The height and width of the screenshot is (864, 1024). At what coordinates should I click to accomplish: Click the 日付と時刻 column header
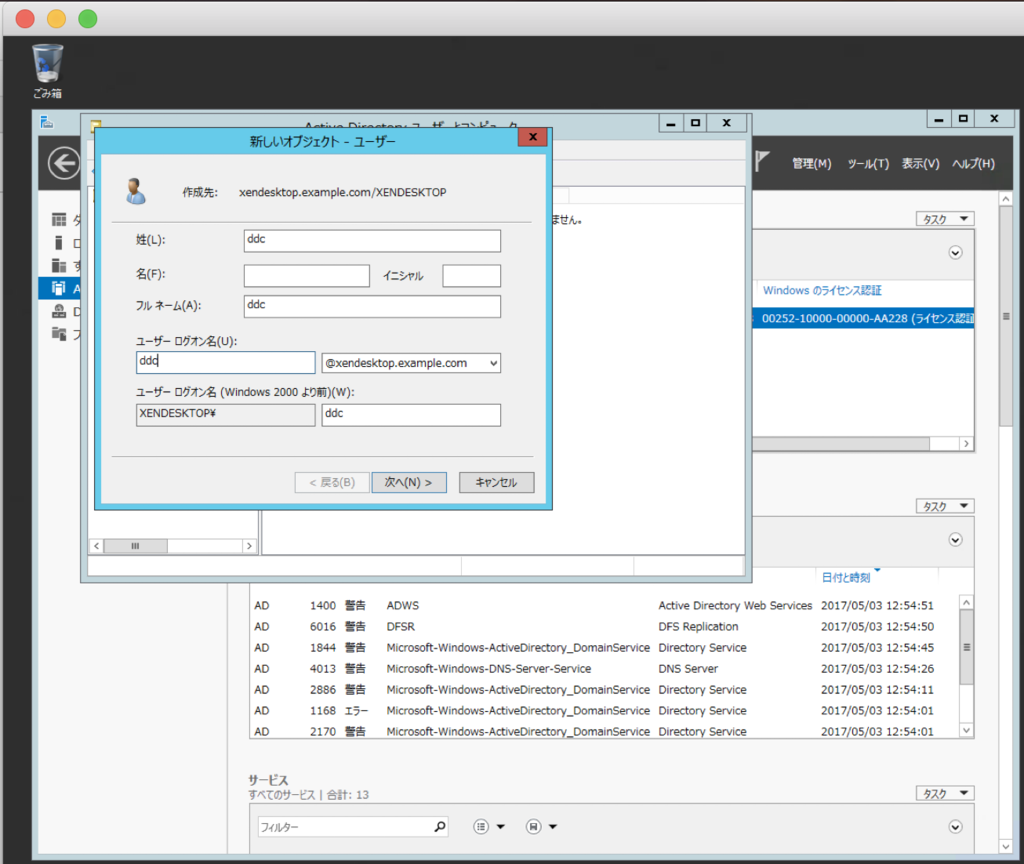846,577
